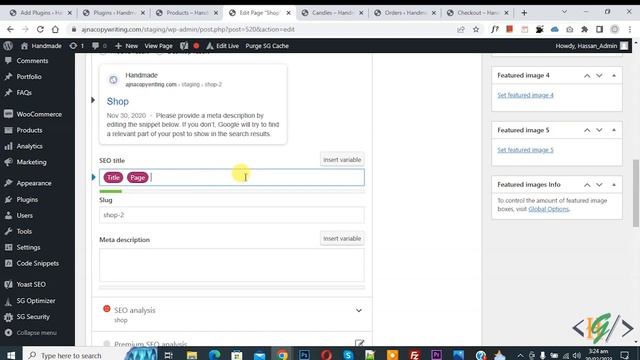Viewport: 640px width, 360px height.
Task: Click the Set featured image 5 link
Action: tap(525, 150)
